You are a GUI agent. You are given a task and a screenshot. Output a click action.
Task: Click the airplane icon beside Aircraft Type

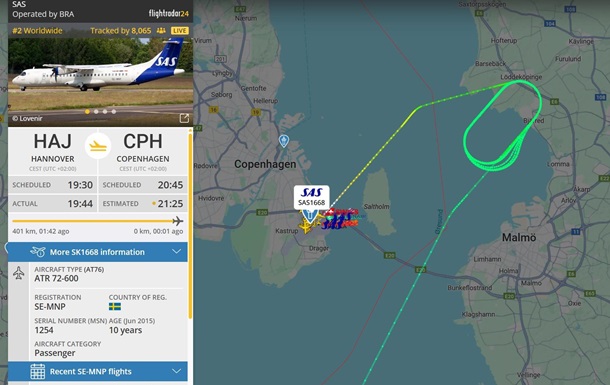[x=19, y=273]
